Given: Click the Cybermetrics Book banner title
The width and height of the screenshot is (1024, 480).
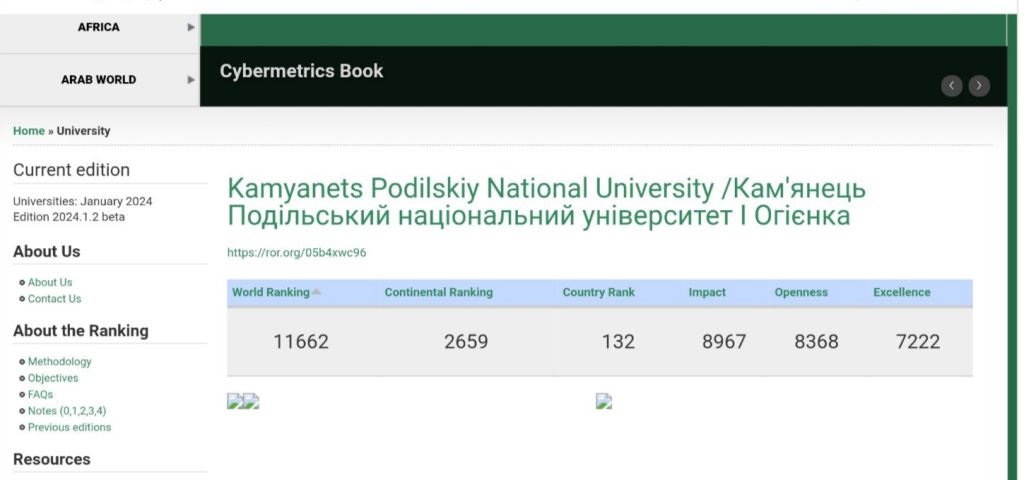Looking at the screenshot, I should 301,71.
